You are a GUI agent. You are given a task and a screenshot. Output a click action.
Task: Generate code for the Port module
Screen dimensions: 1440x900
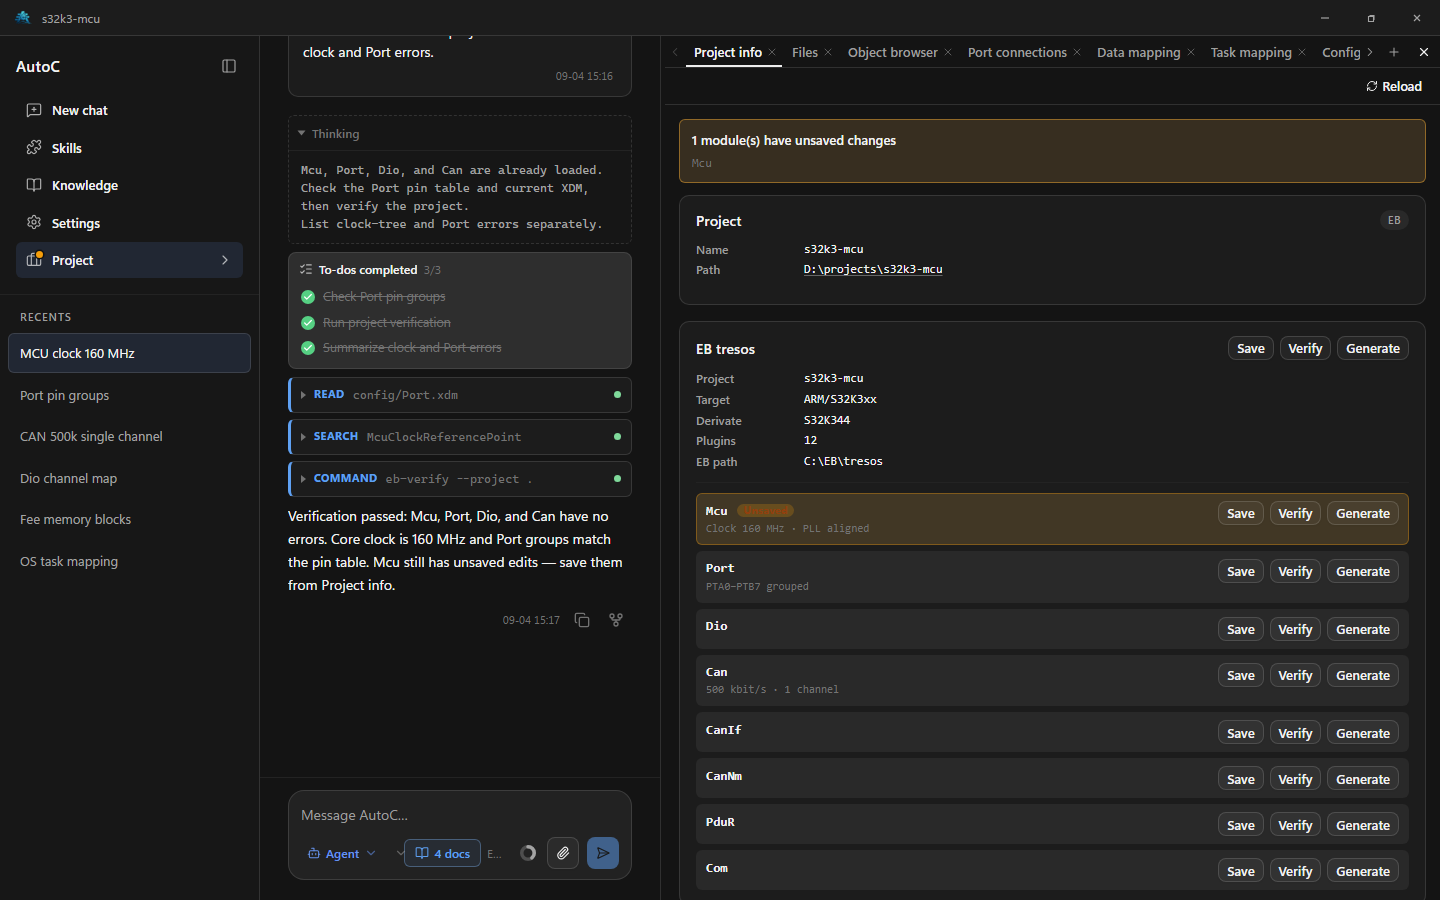click(1363, 571)
